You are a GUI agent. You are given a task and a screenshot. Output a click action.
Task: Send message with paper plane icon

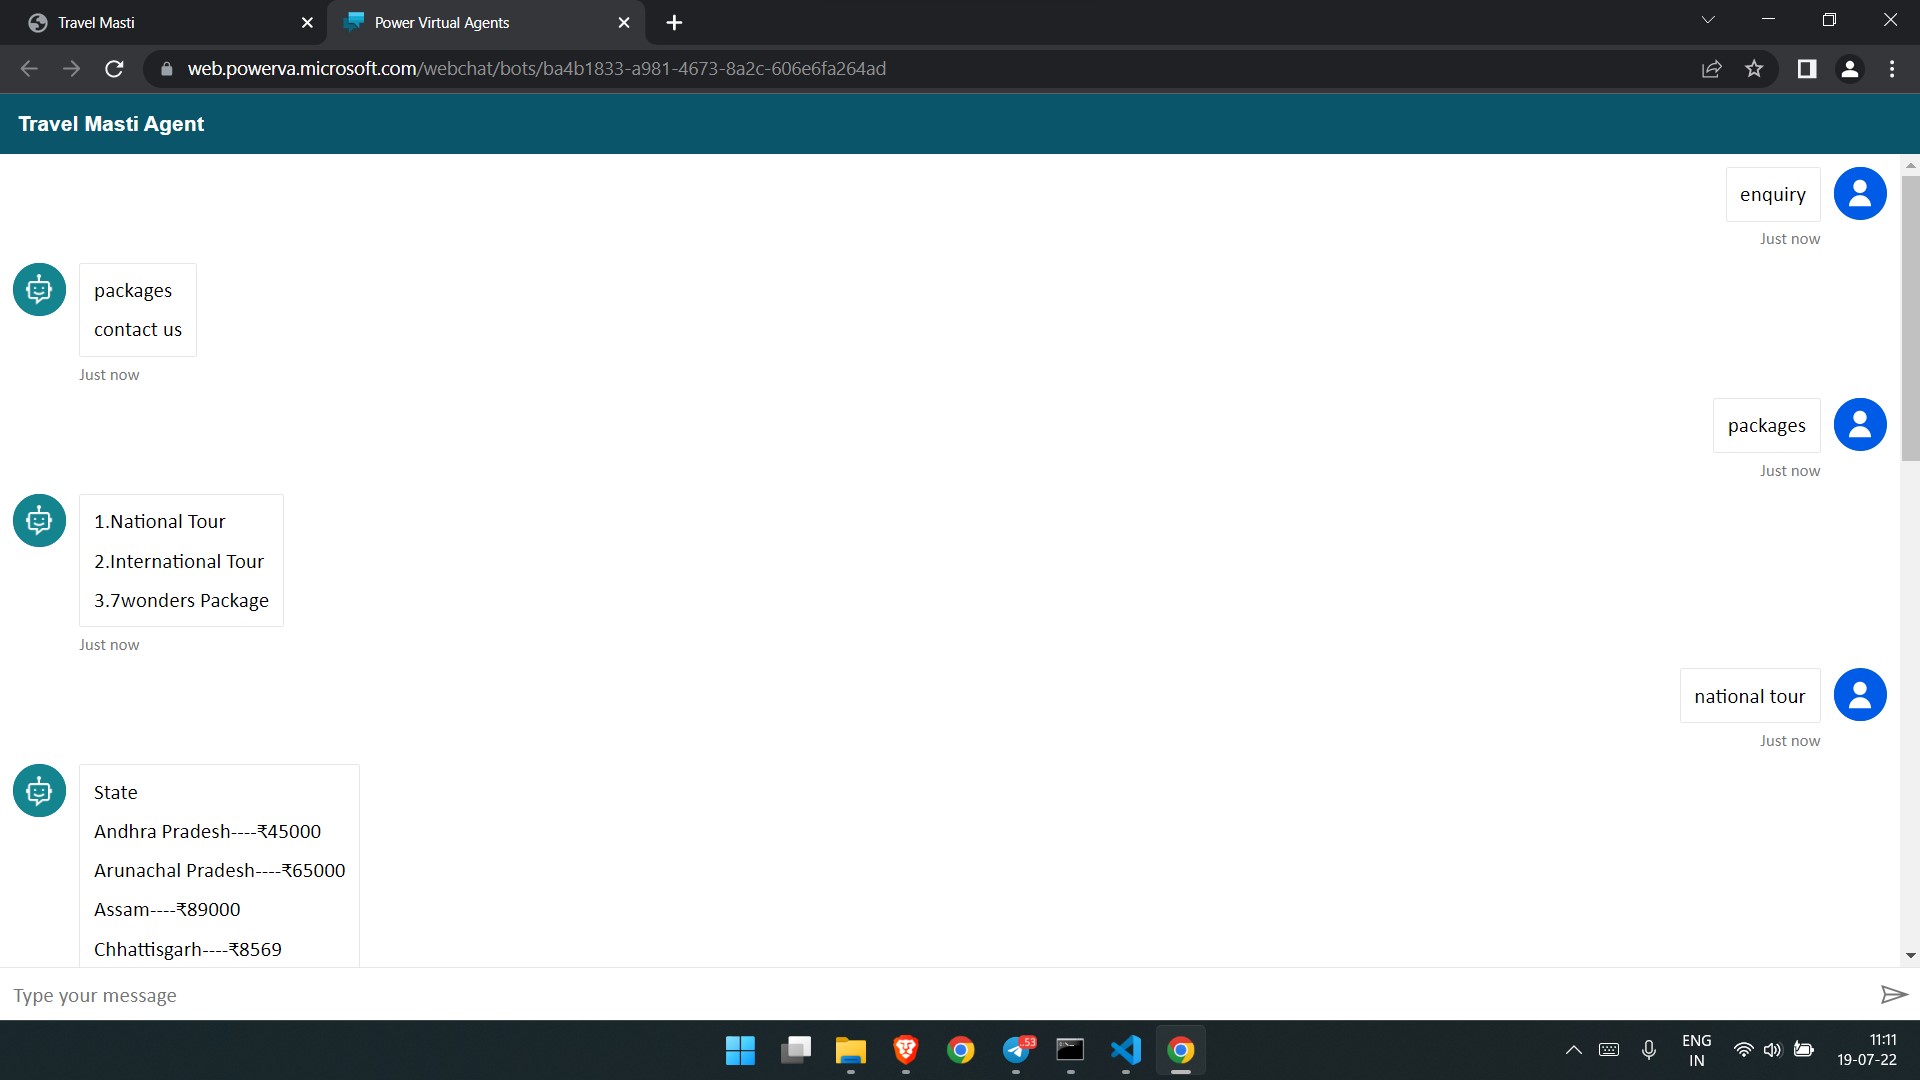click(x=1893, y=994)
